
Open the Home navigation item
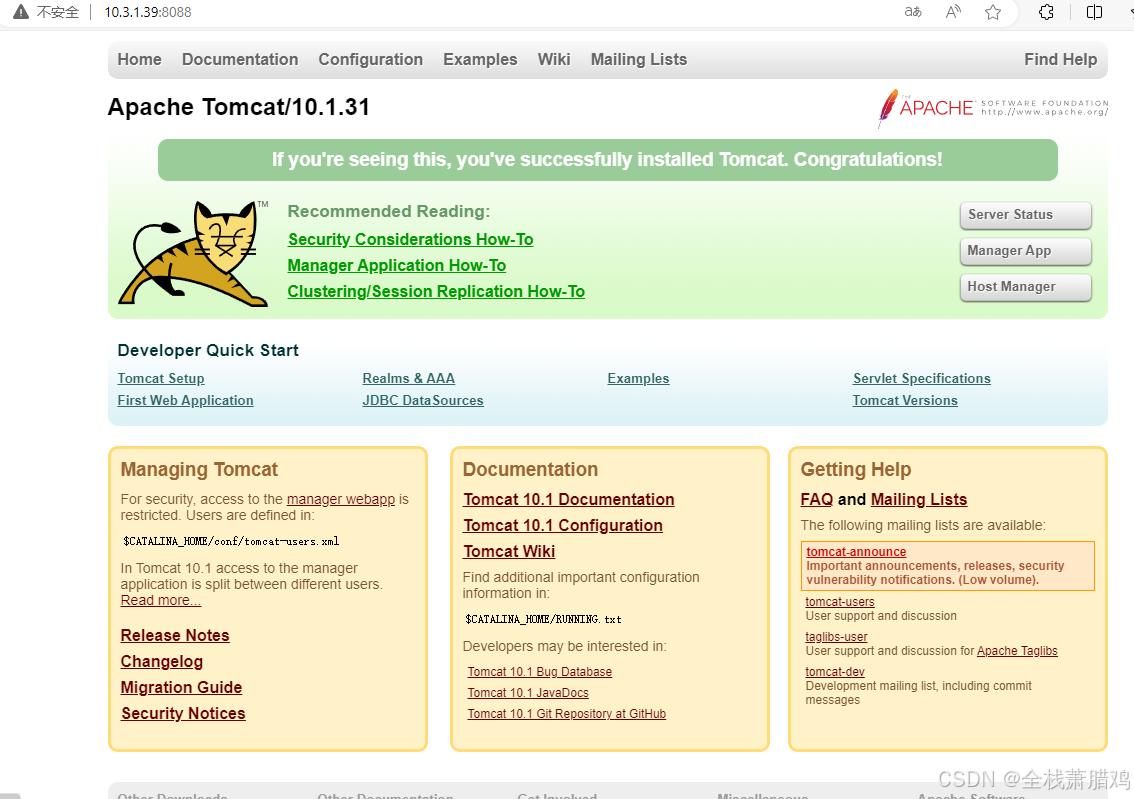[x=139, y=59]
